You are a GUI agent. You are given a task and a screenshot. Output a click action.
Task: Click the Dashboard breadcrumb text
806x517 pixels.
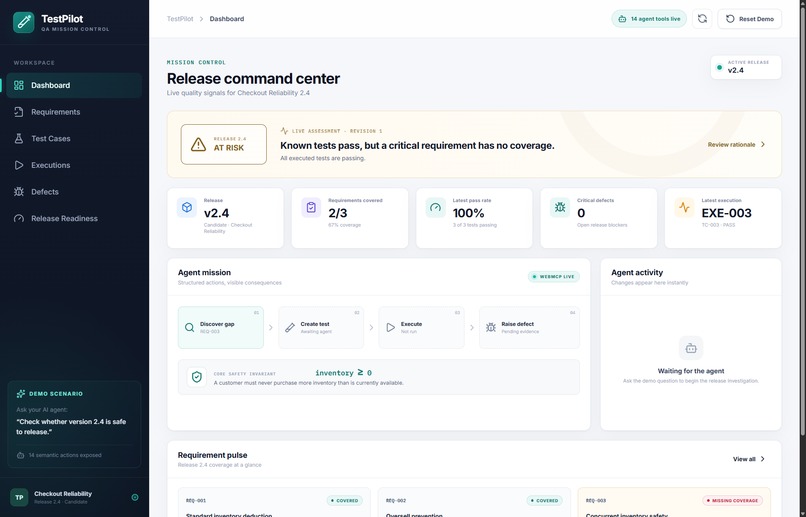point(227,19)
